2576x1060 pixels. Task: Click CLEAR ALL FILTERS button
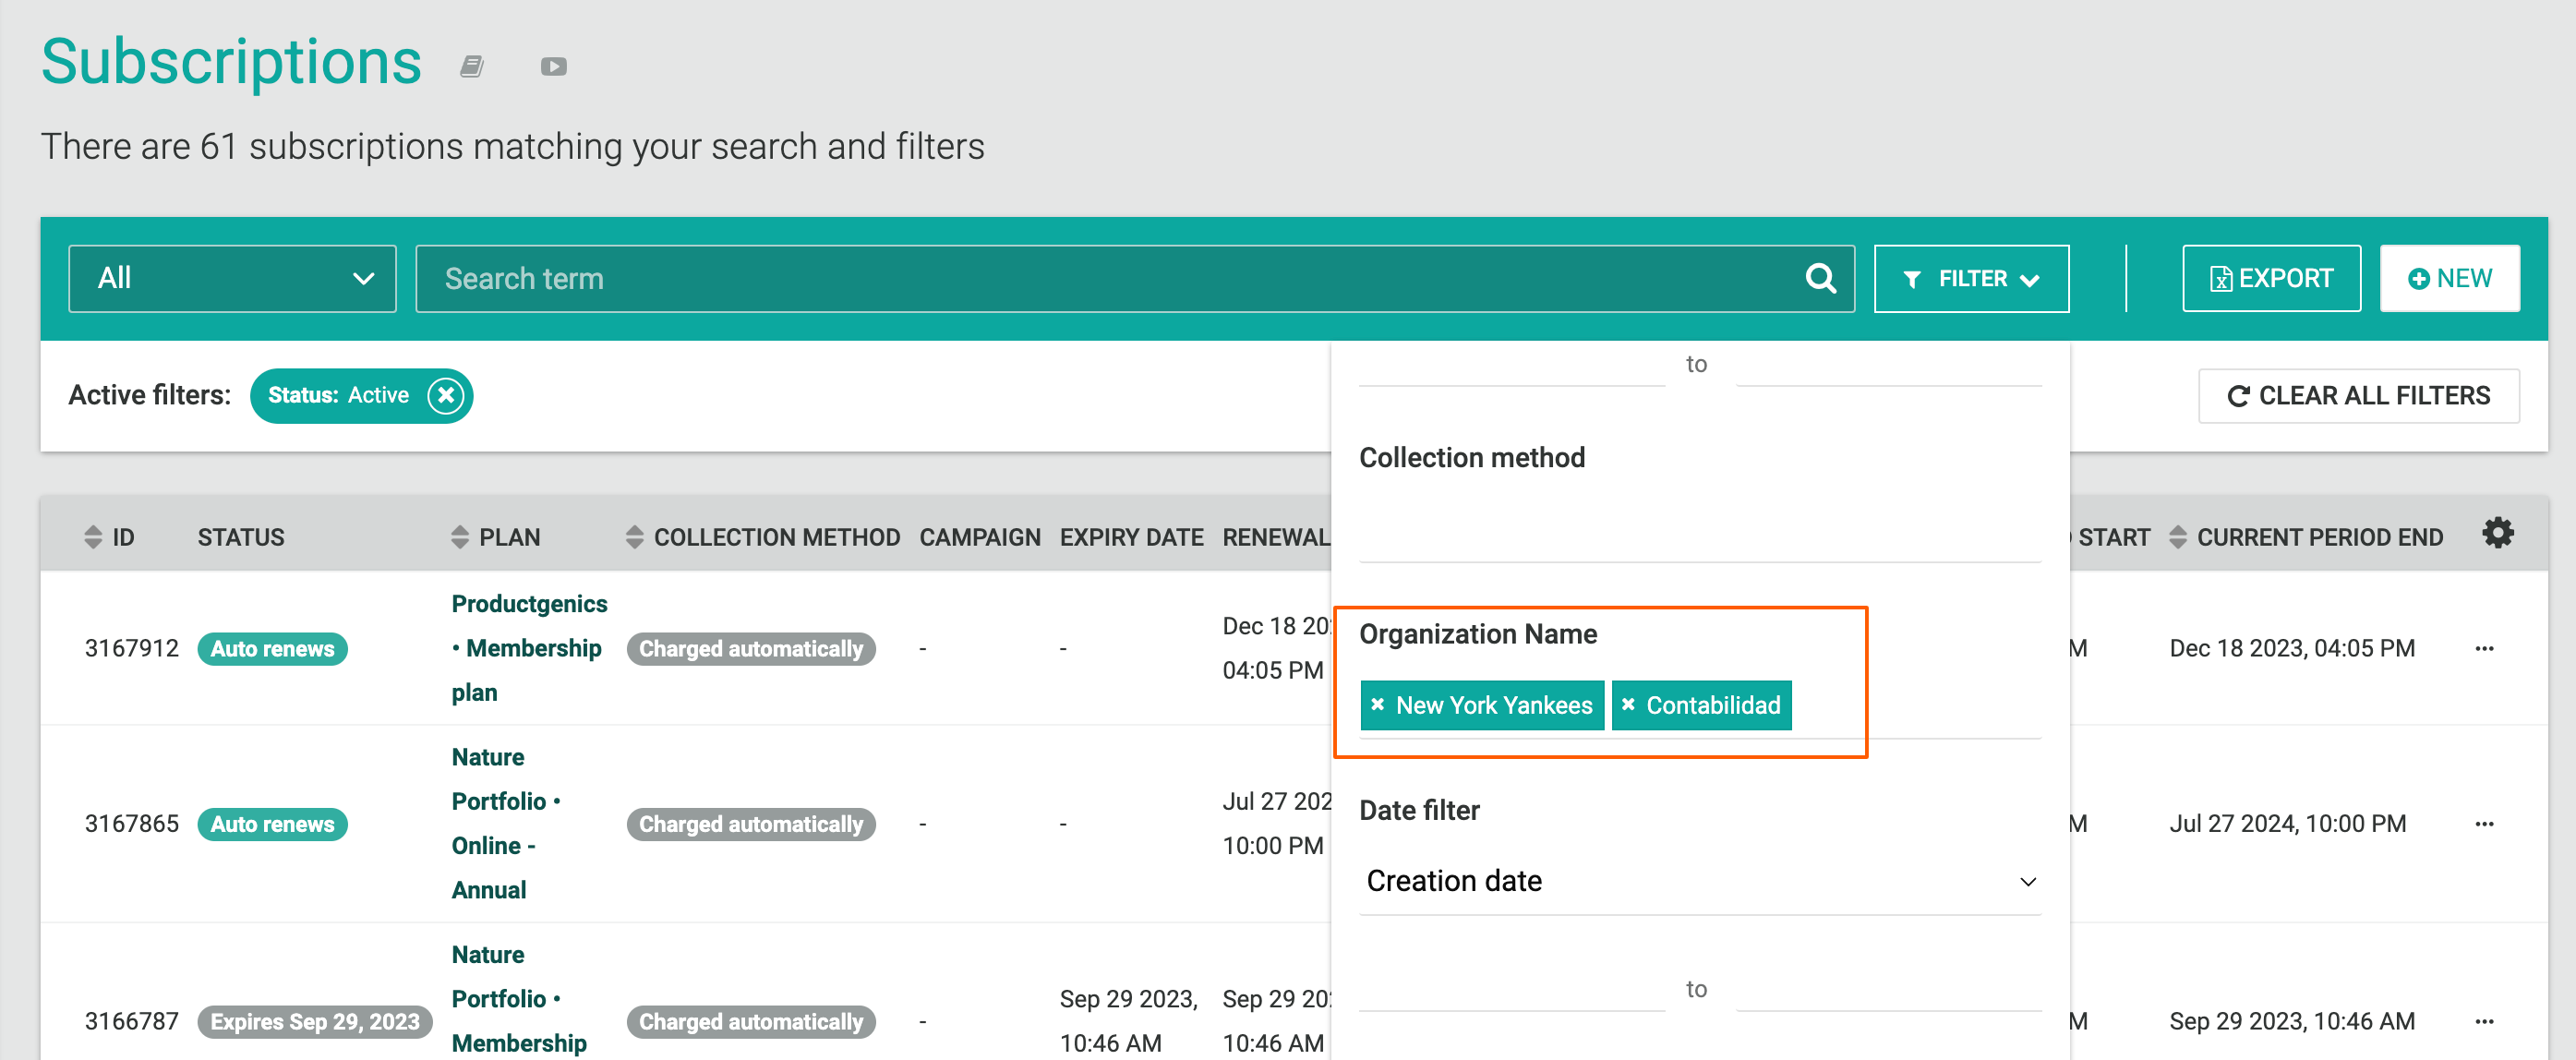(2358, 395)
